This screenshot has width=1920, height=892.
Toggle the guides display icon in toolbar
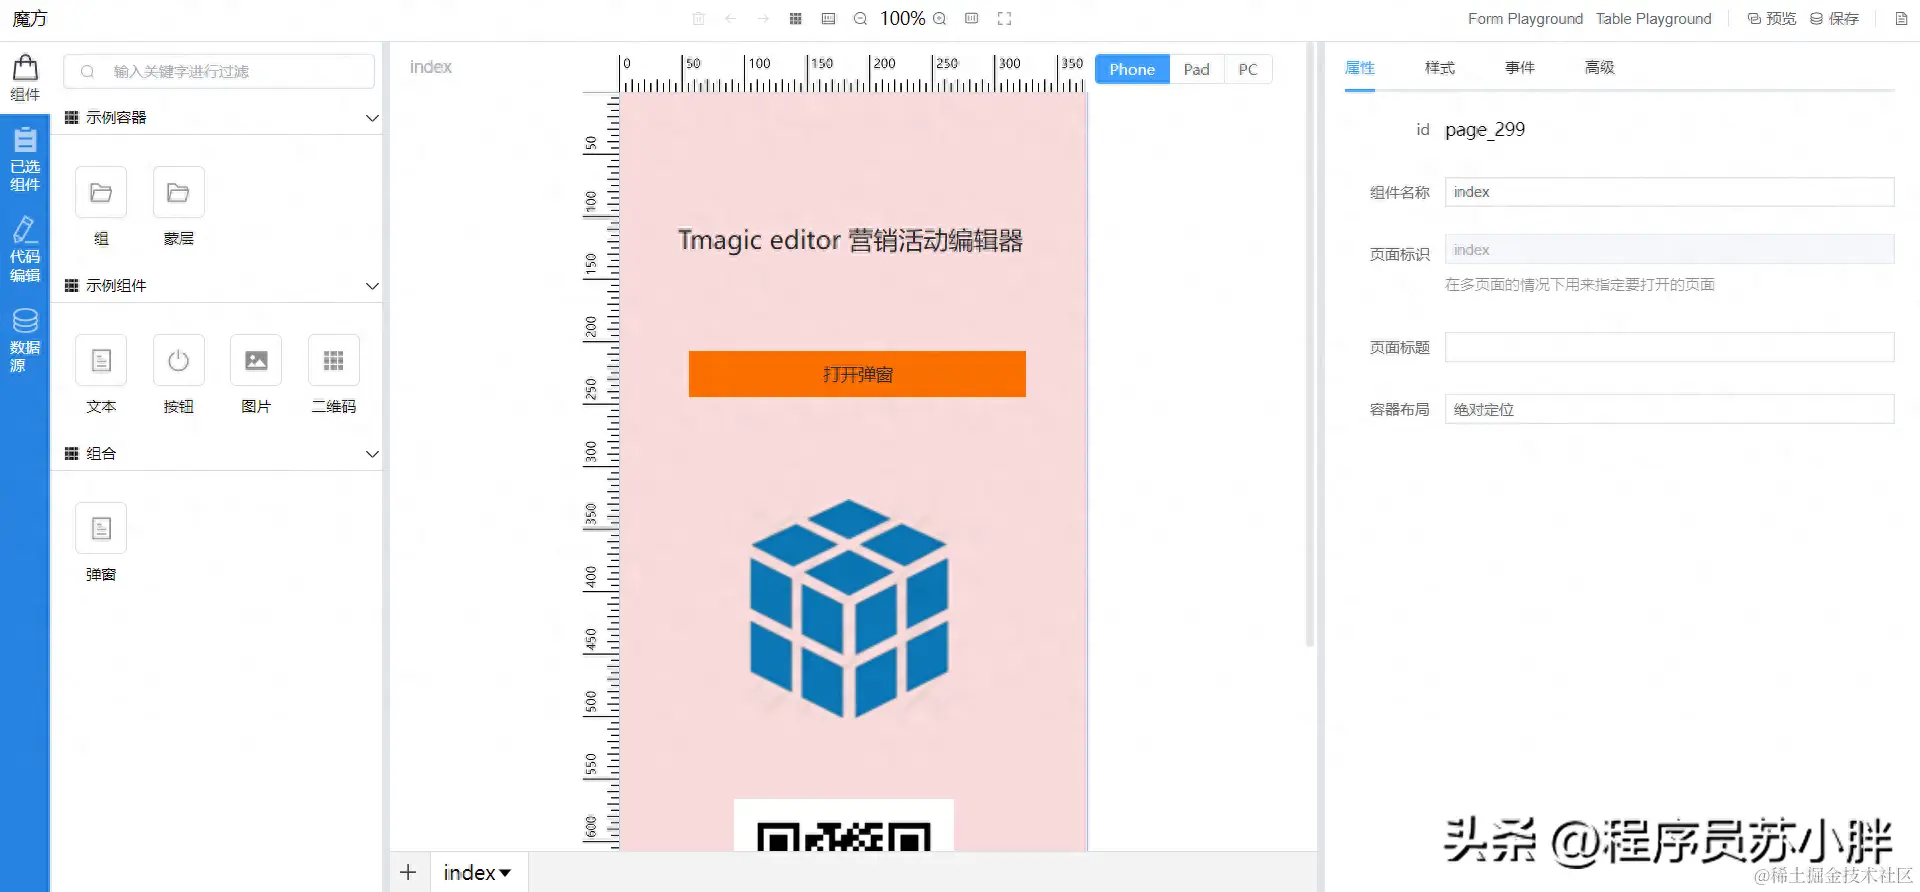point(828,18)
